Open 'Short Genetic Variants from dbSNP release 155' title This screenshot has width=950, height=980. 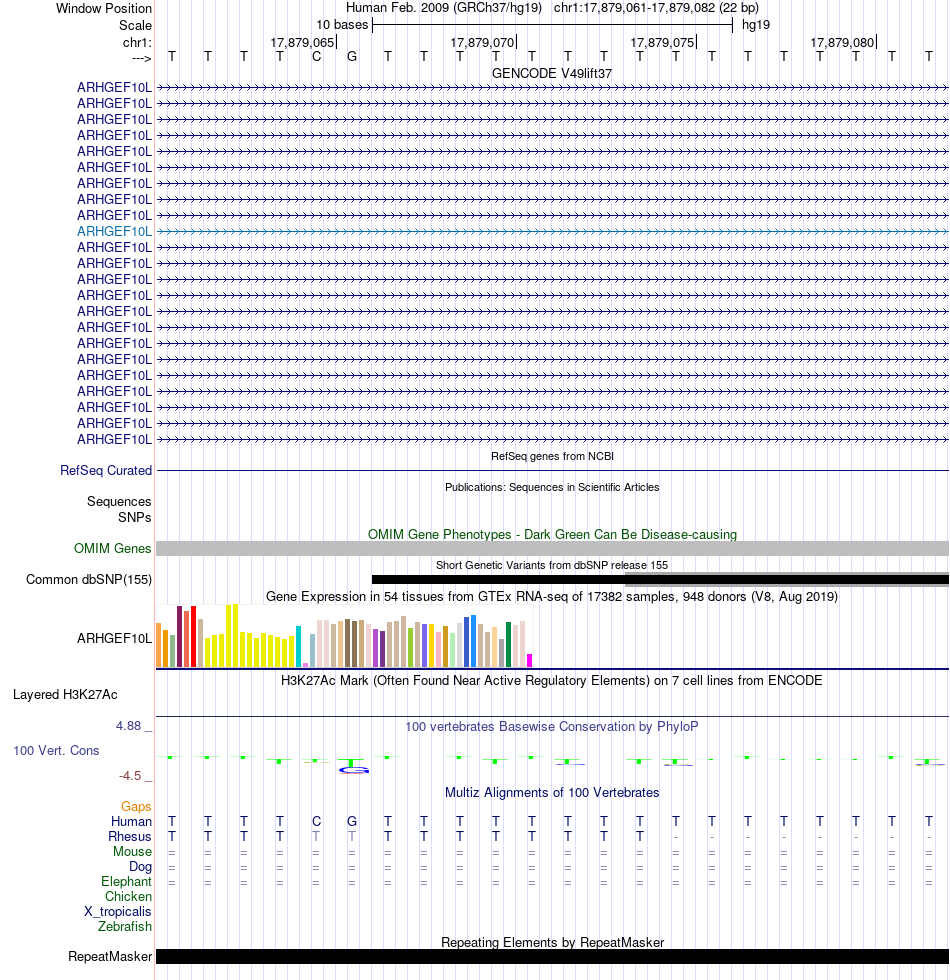[552, 565]
